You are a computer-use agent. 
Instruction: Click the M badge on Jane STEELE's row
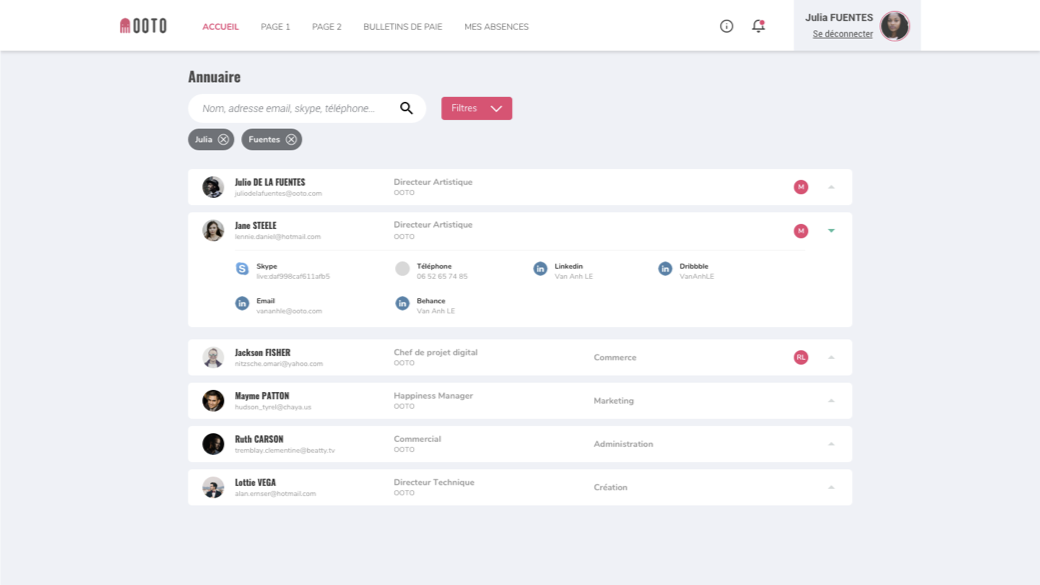(801, 231)
